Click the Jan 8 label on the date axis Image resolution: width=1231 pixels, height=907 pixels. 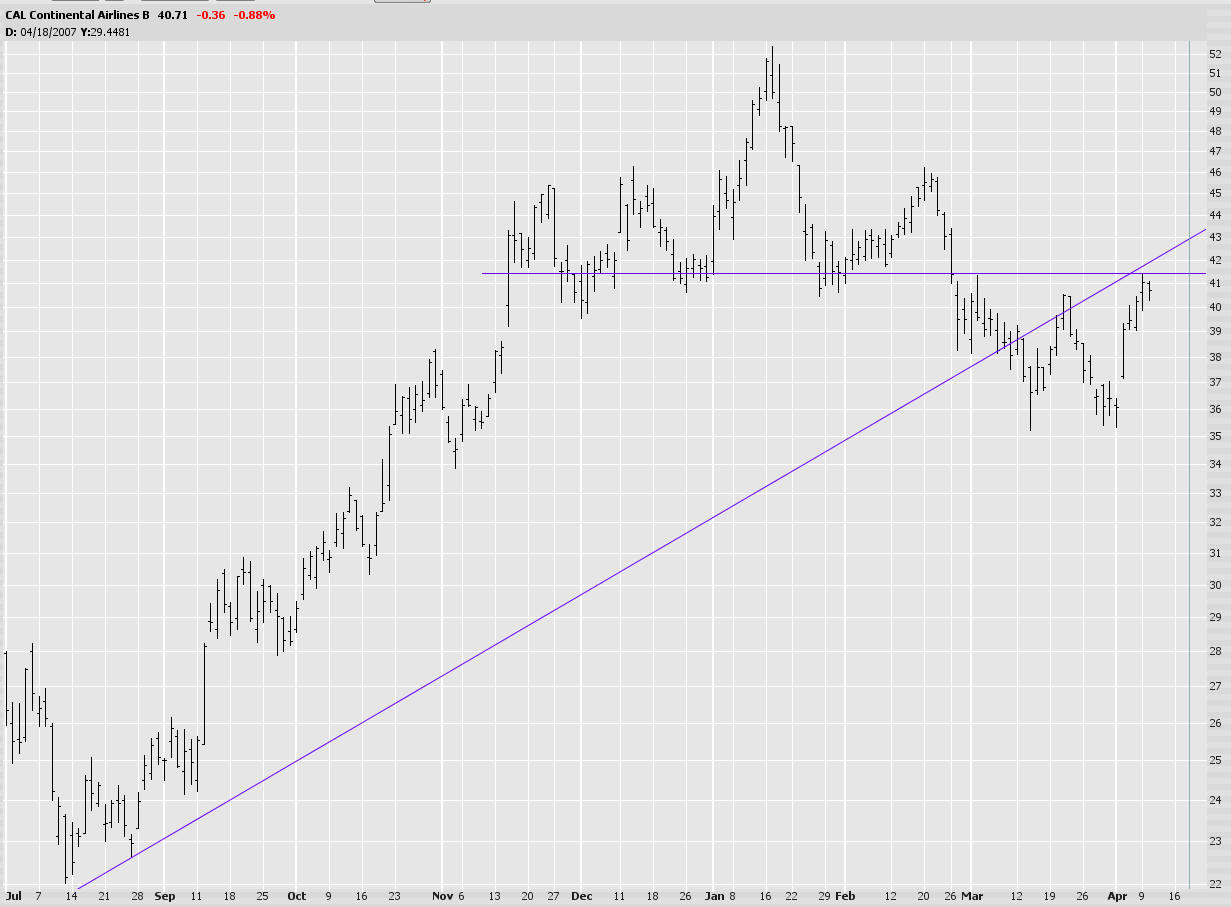721,896
